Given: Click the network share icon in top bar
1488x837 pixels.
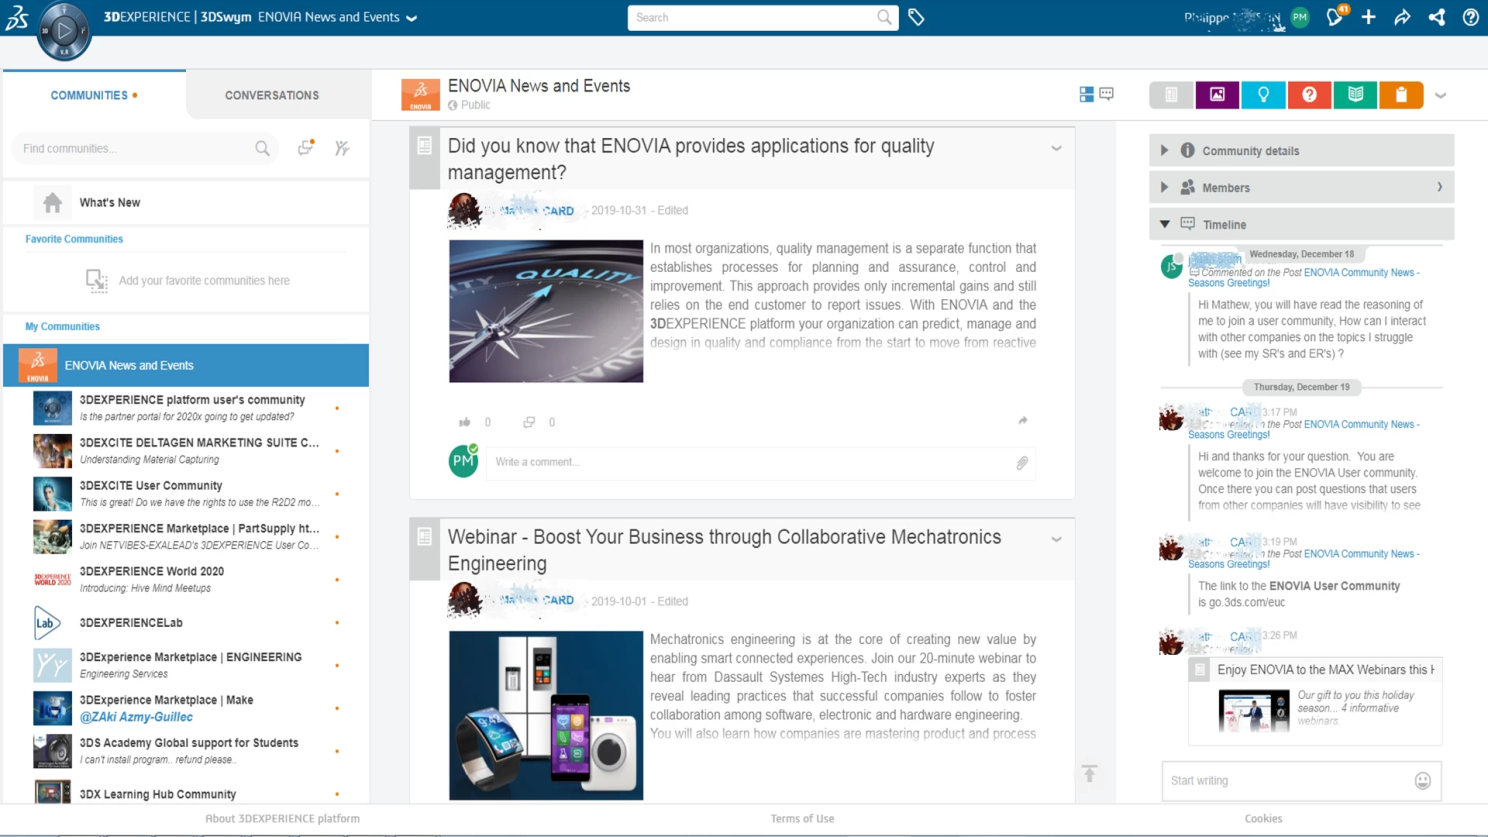Looking at the screenshot, I should [1436, 17].
